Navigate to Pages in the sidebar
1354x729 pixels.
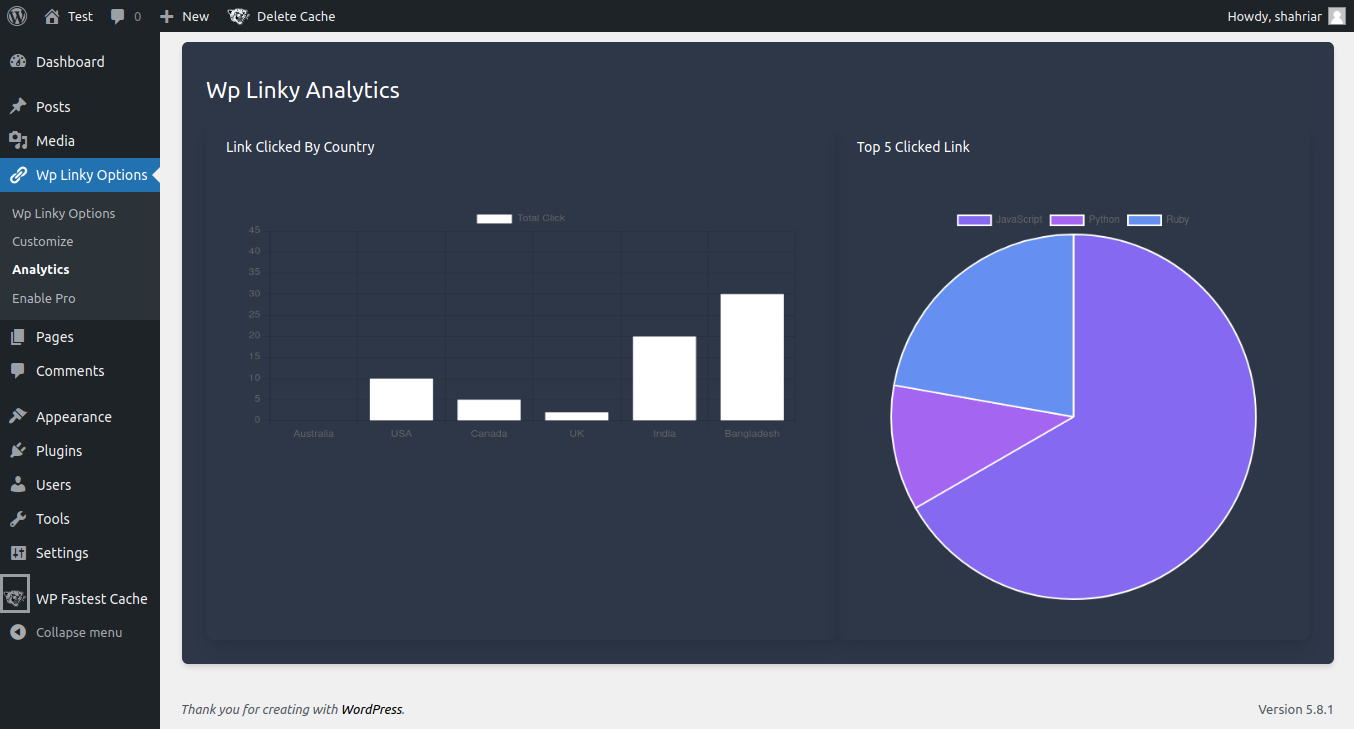[80, 337]
